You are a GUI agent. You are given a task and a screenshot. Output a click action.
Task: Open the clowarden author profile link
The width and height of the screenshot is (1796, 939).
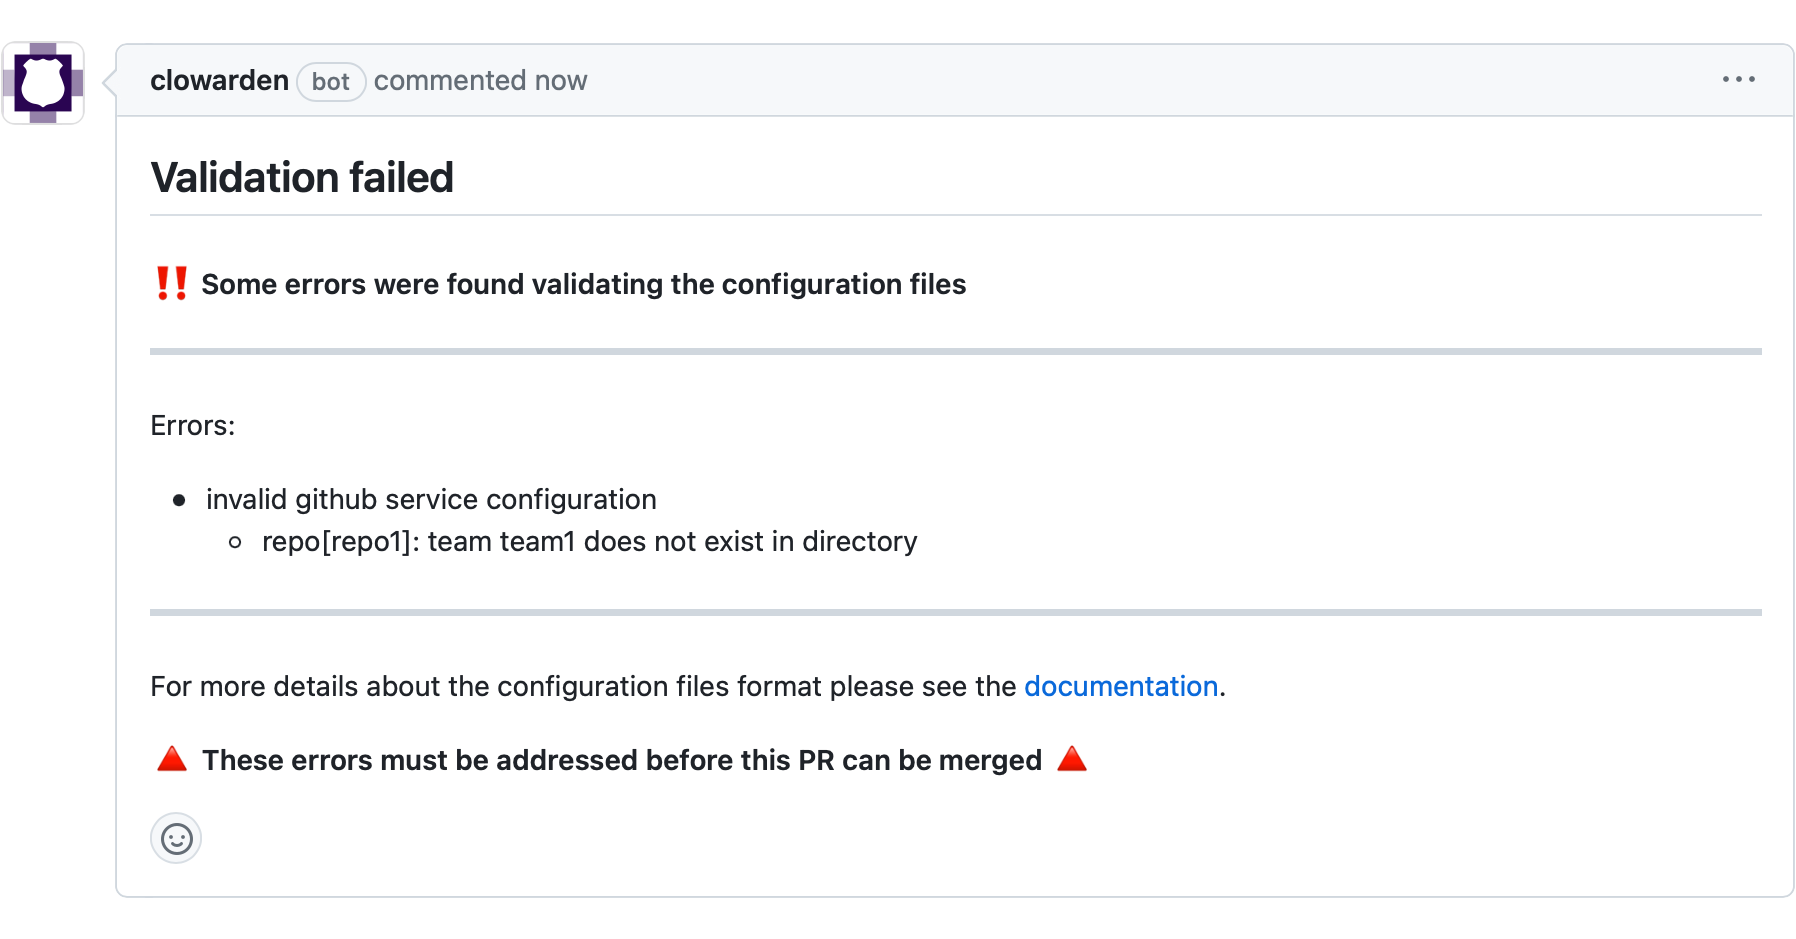219,81
